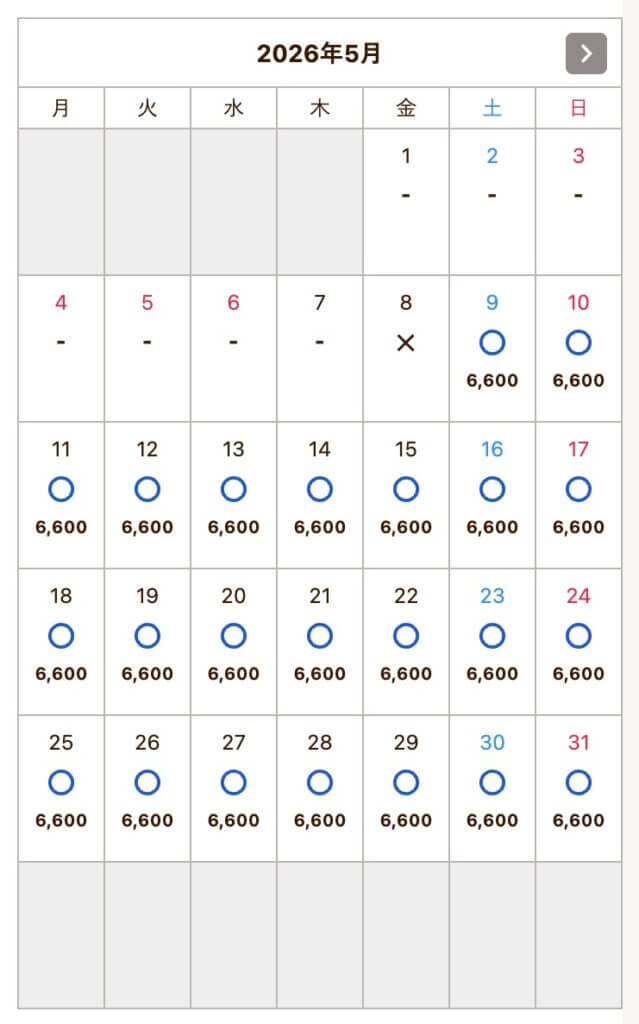Screen dimensions: 639x1024
Task: Choose Saturday May 30 date number
Action: point(492,743)
